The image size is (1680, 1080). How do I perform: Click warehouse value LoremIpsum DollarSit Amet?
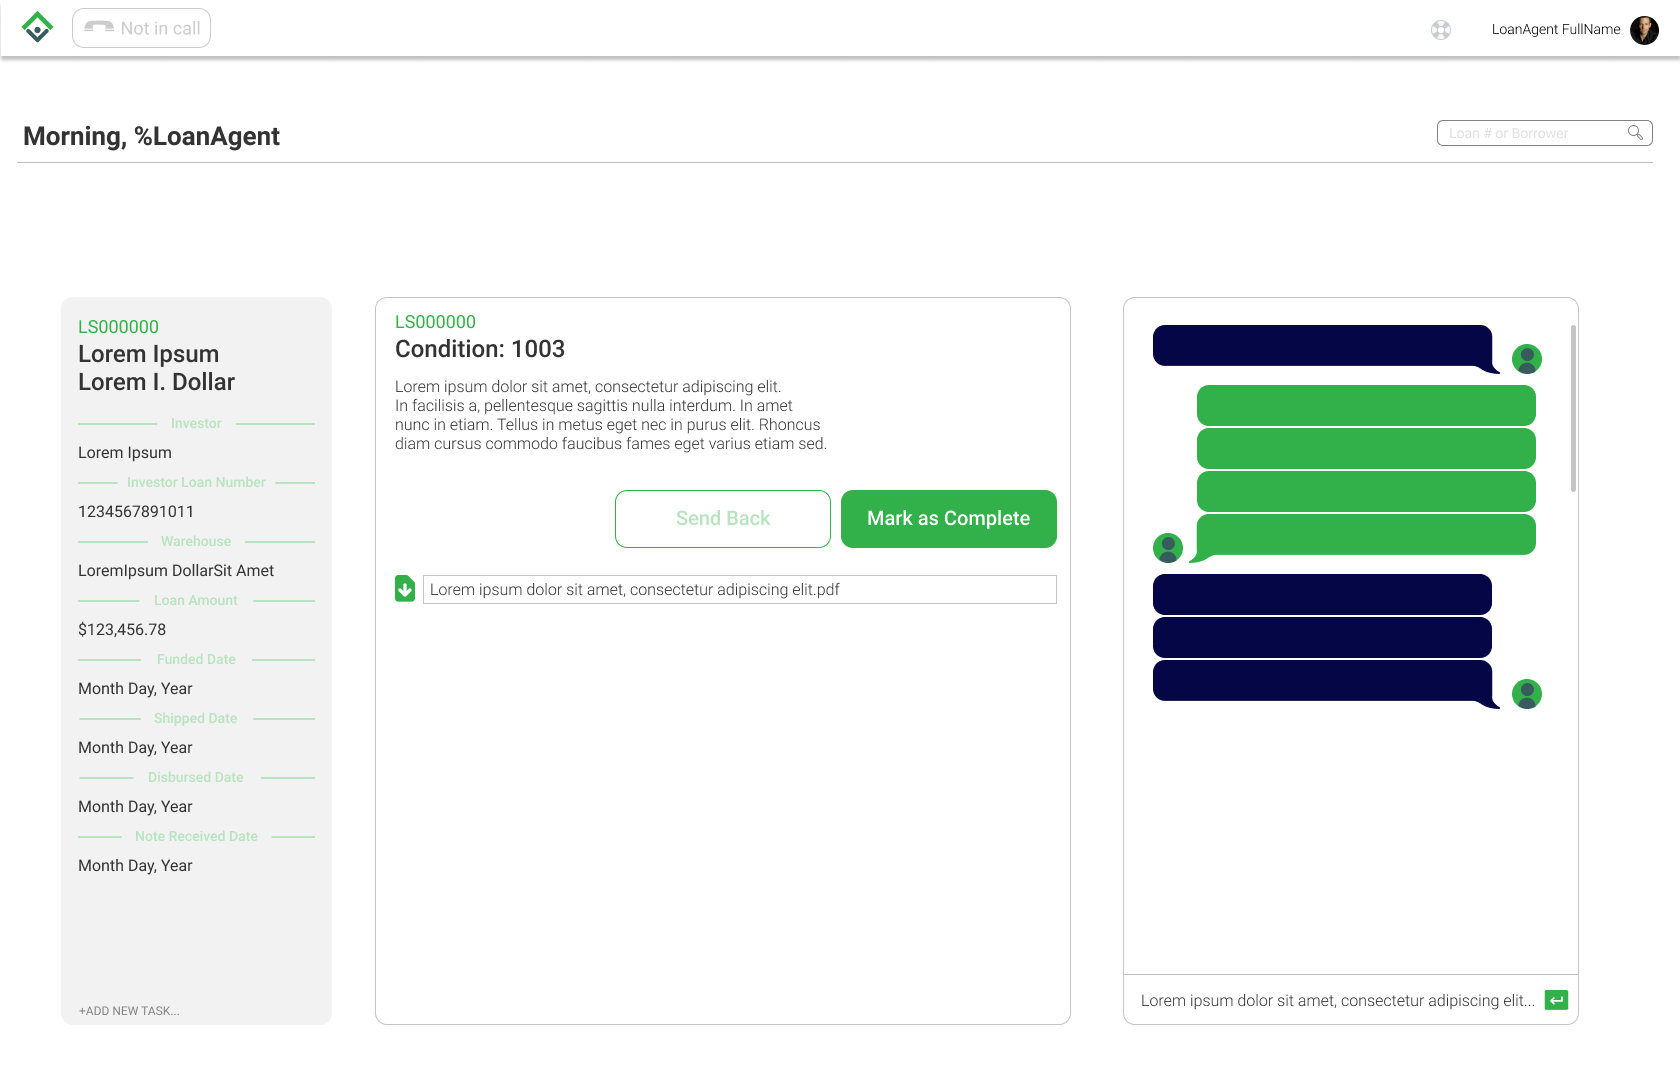click(176, 571)
